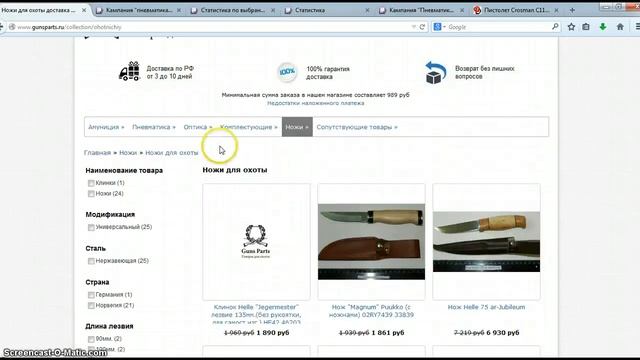Open Helle 75 ar-Jubileum knife image
Image resolution: width=640 pixels, height=360 pixels.
tap(487, 242)
